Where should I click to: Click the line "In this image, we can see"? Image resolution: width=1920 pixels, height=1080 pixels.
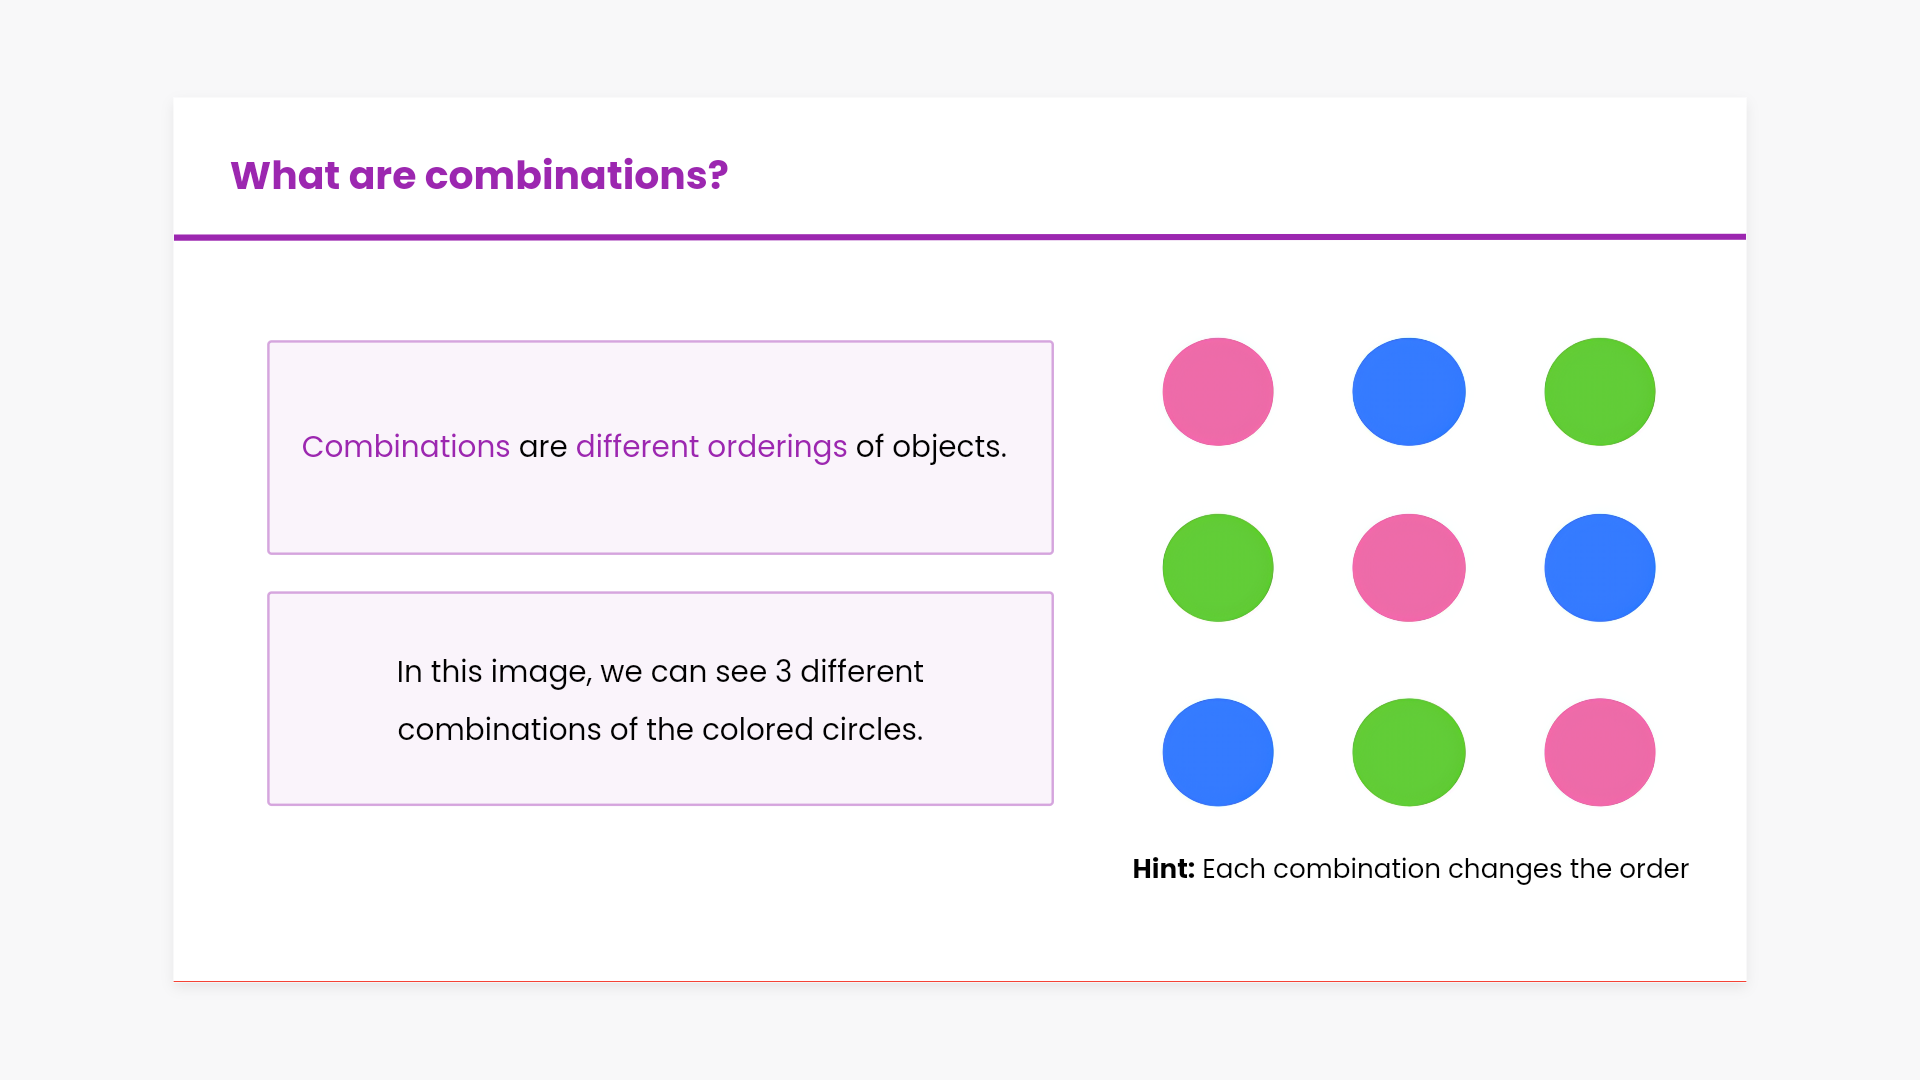pyautogui.click(x=580, y=671)
